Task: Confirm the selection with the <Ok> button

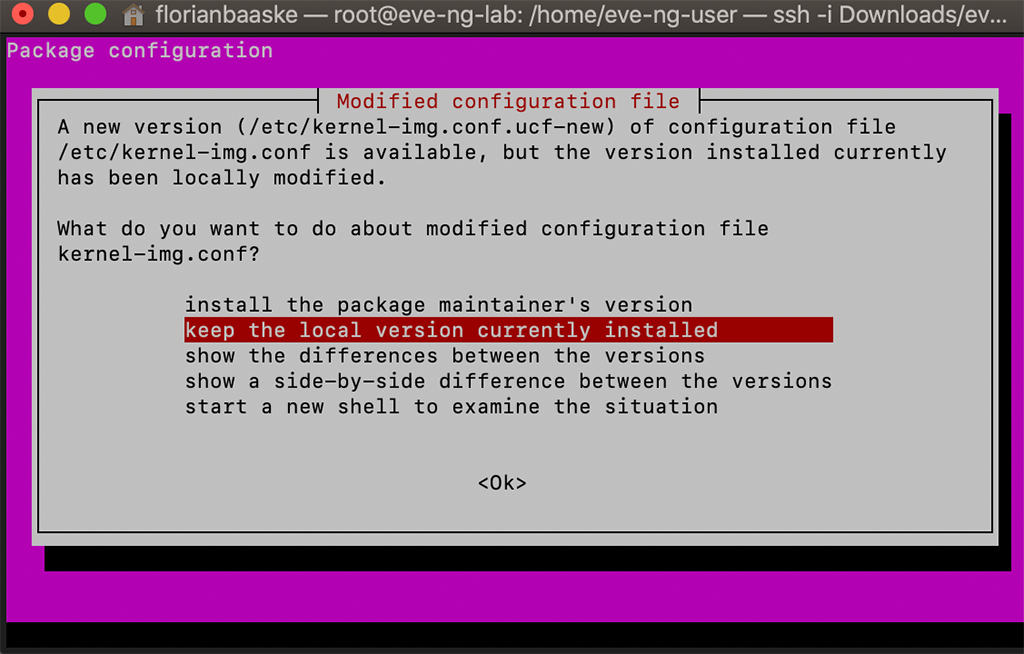Action: pos(502,483)
